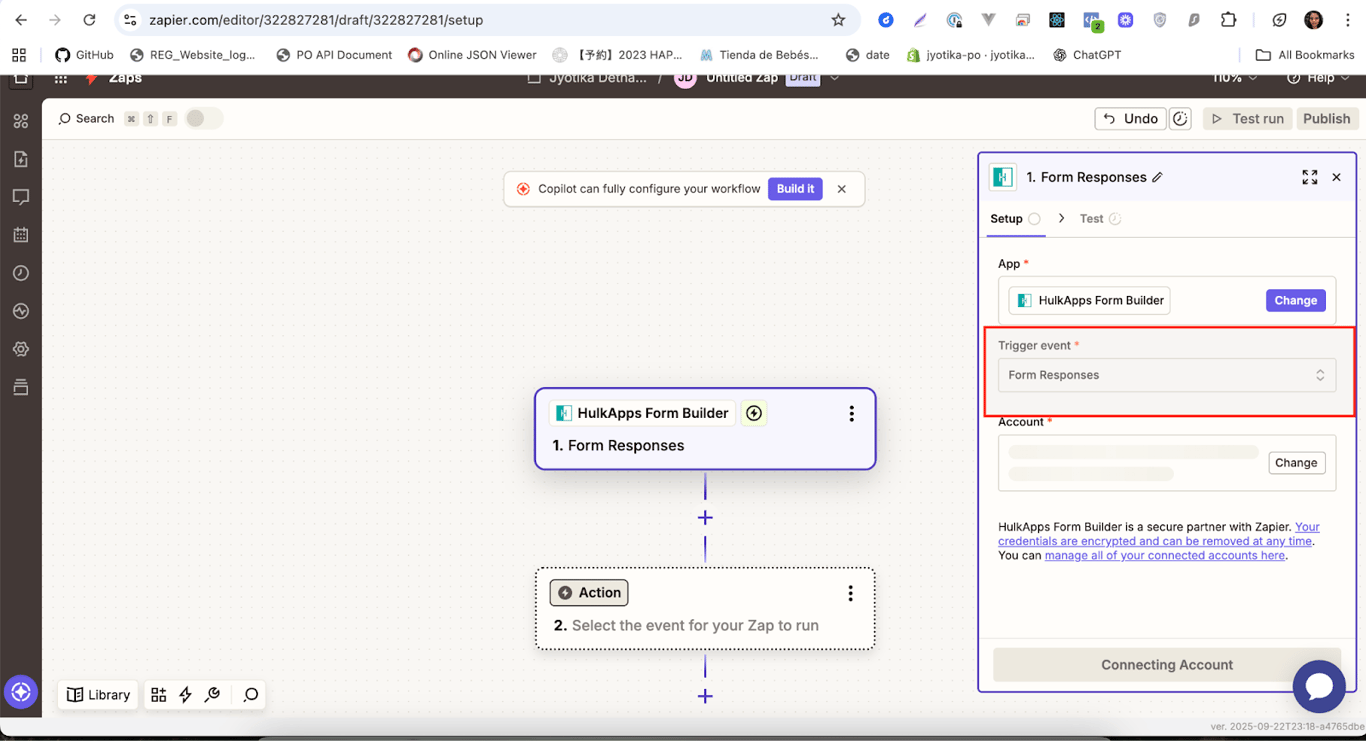Image resolution: width=1366 pixels, height=741 pixels.
Task: Switch to the Test tab
Action: click(x=1100, y=219)
